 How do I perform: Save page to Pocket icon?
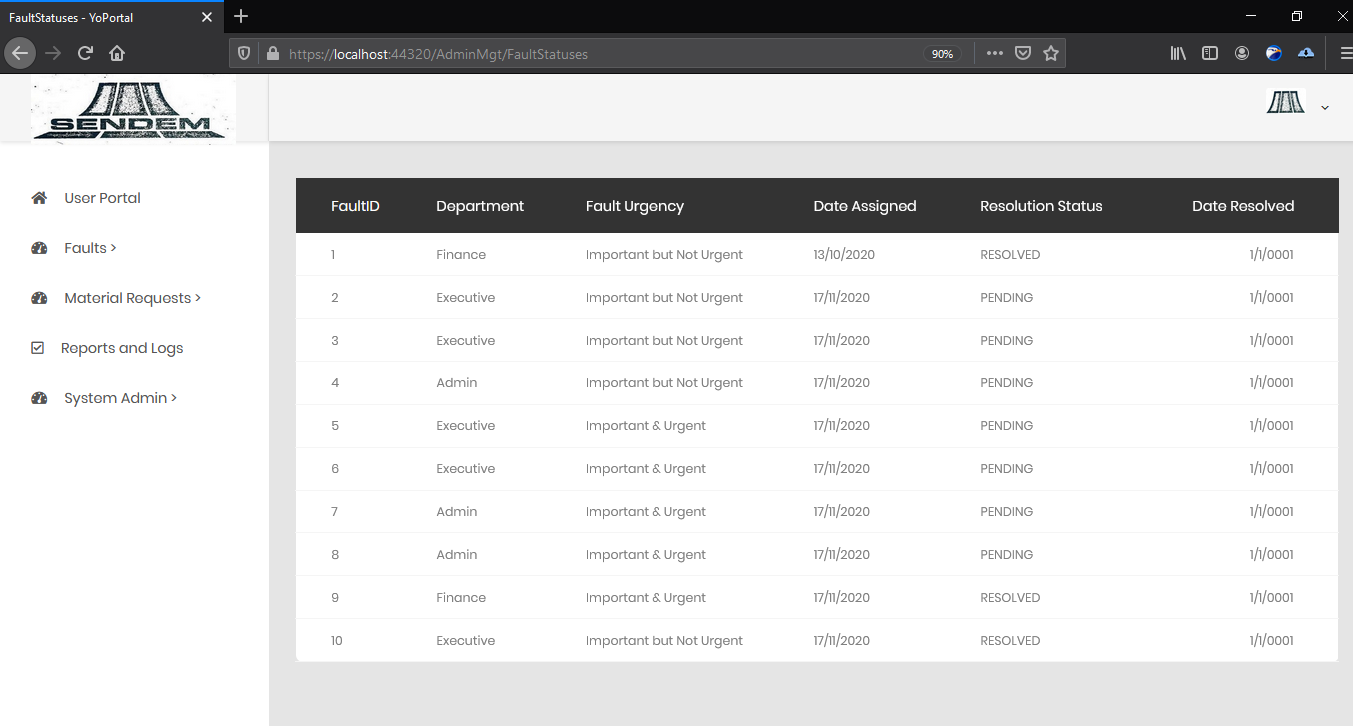[x=1023, y=54]
